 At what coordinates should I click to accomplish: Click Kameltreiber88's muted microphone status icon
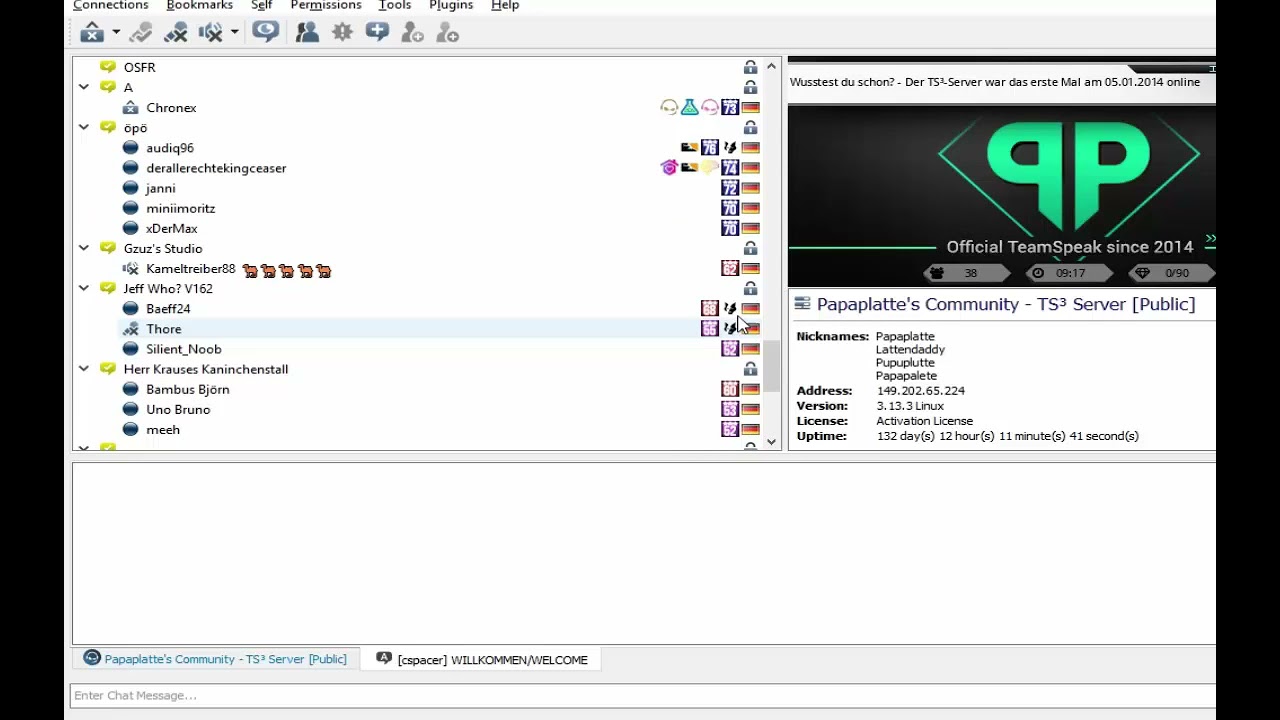(130, 268)
